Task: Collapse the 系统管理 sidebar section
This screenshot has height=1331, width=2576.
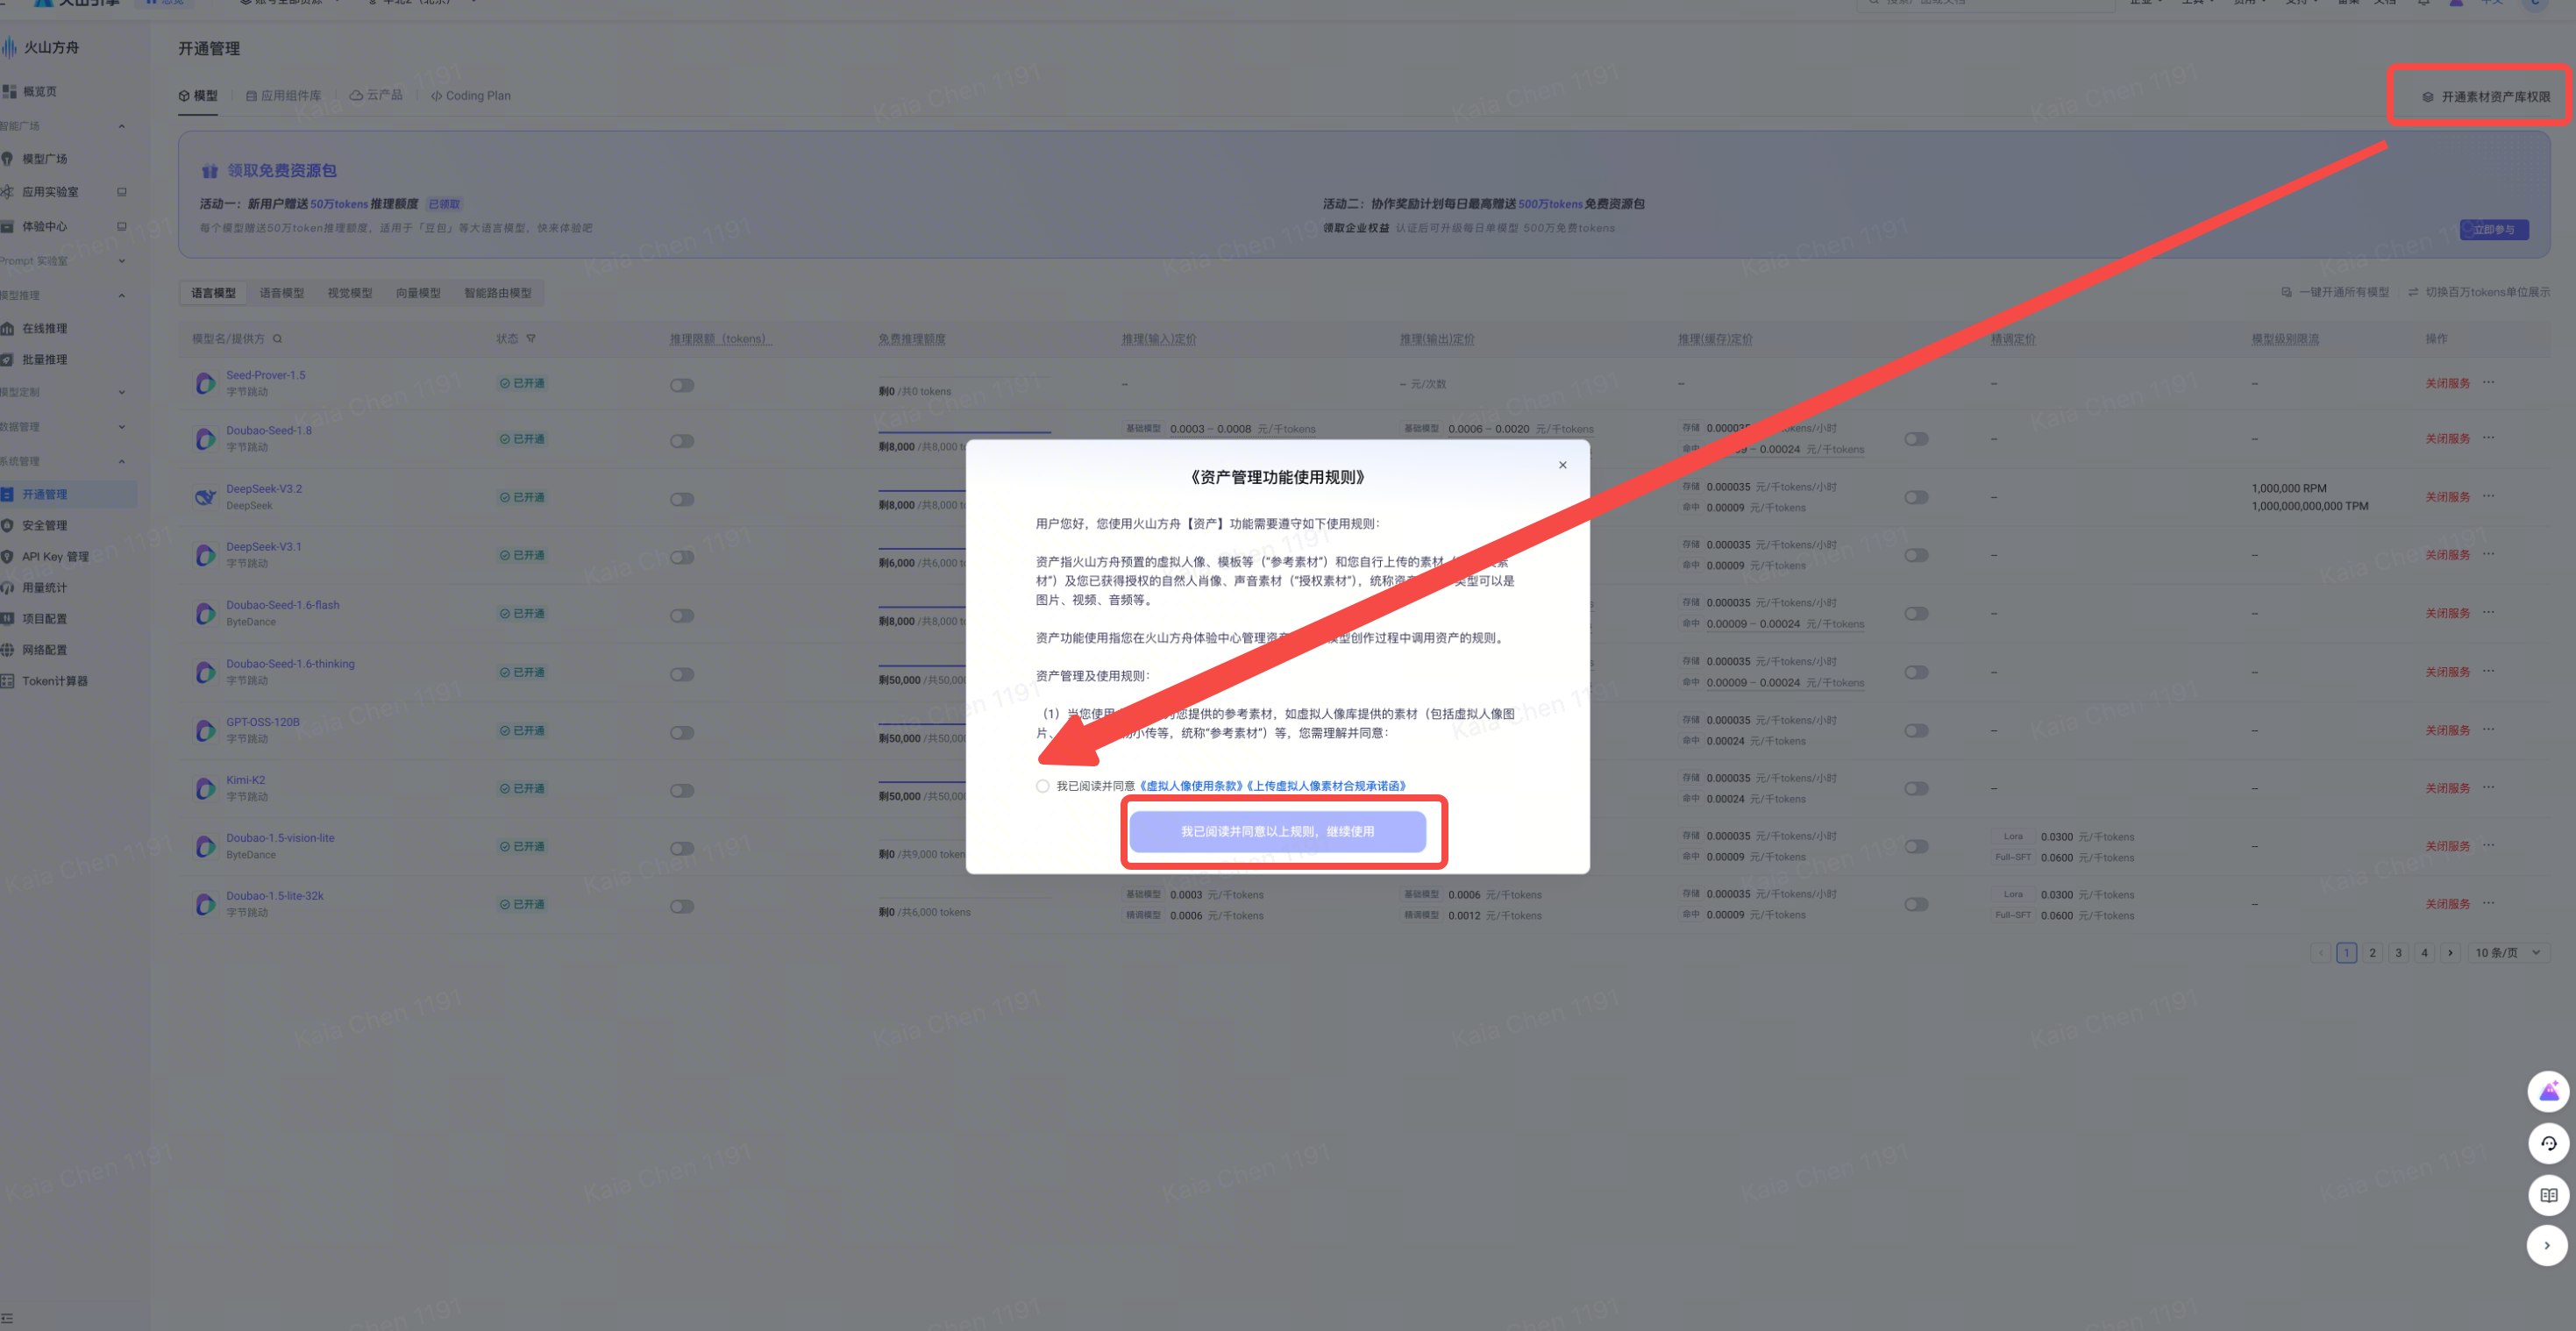Action: pyautogui.click(x=122, y=461)
